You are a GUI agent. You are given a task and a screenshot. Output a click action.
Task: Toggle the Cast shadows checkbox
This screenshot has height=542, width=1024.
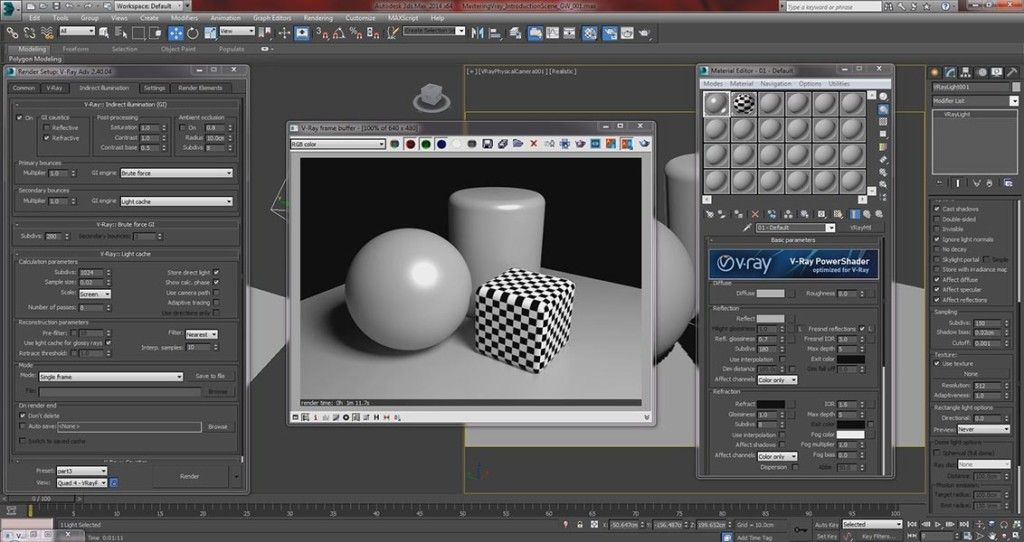[937, 208]
